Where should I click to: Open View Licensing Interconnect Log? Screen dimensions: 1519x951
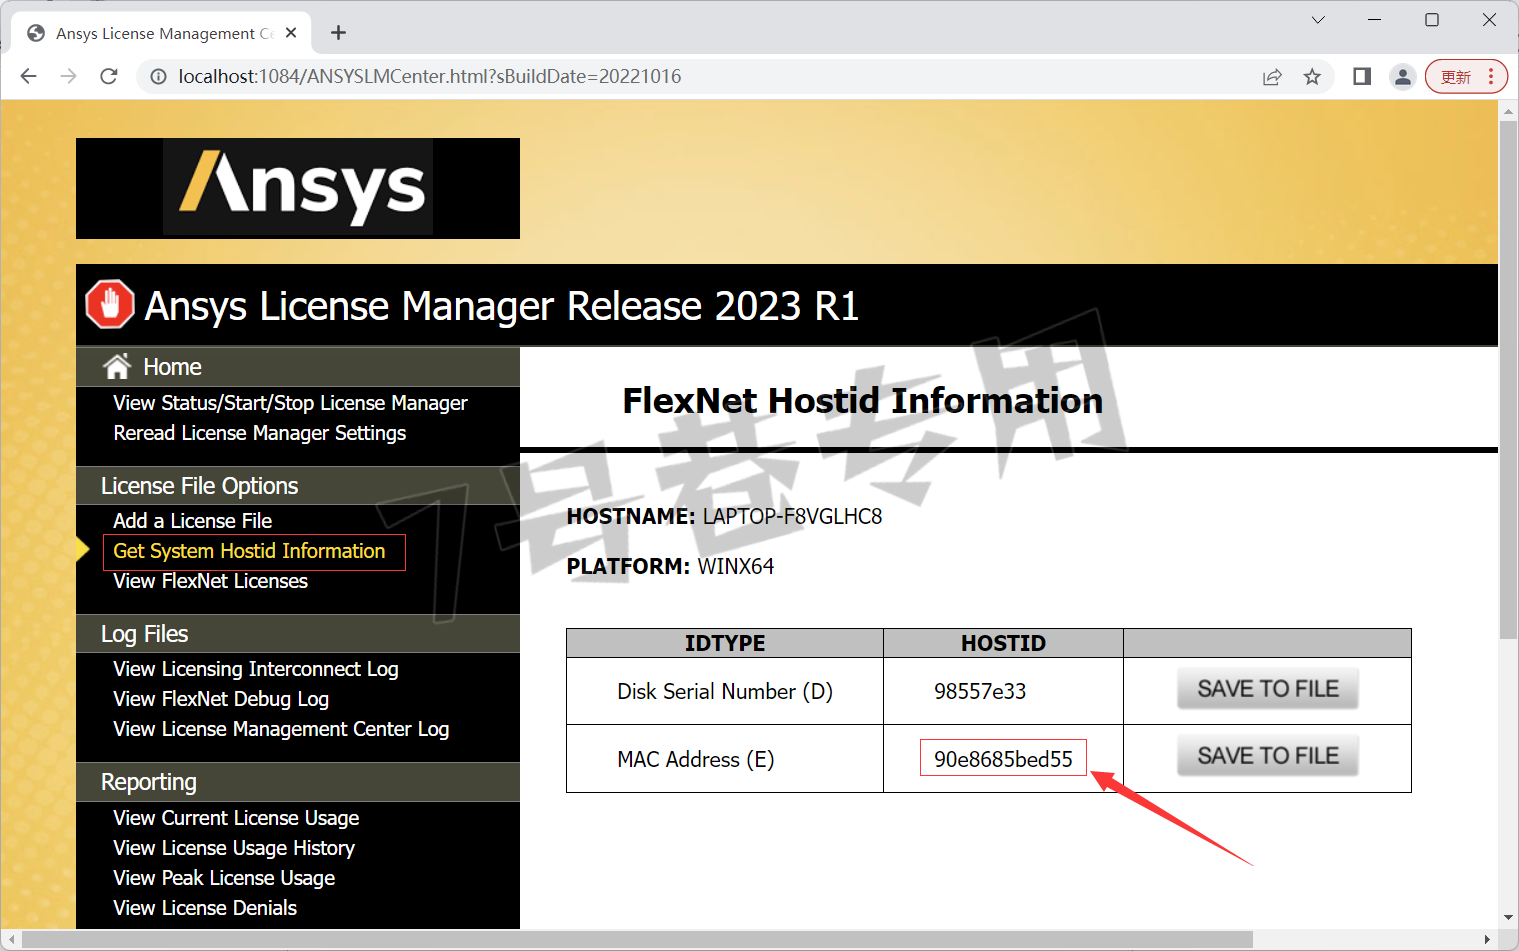point(256,669)
